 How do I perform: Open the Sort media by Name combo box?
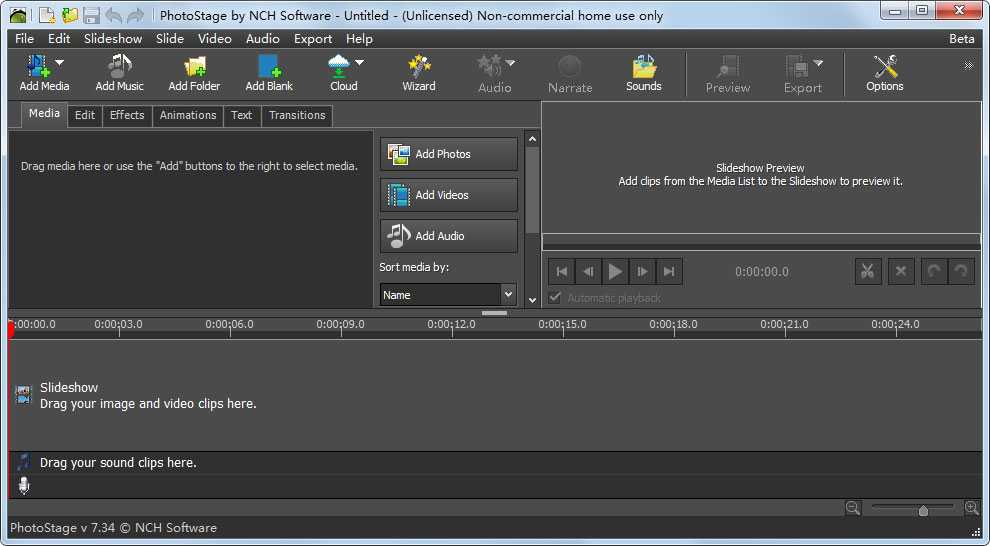click(448, 295)
